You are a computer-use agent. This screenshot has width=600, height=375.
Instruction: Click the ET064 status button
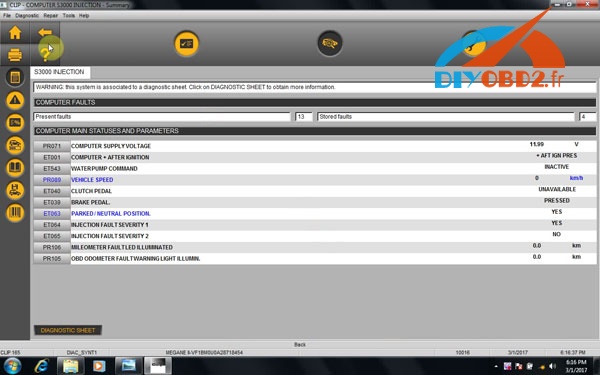(x=52, y=225)
